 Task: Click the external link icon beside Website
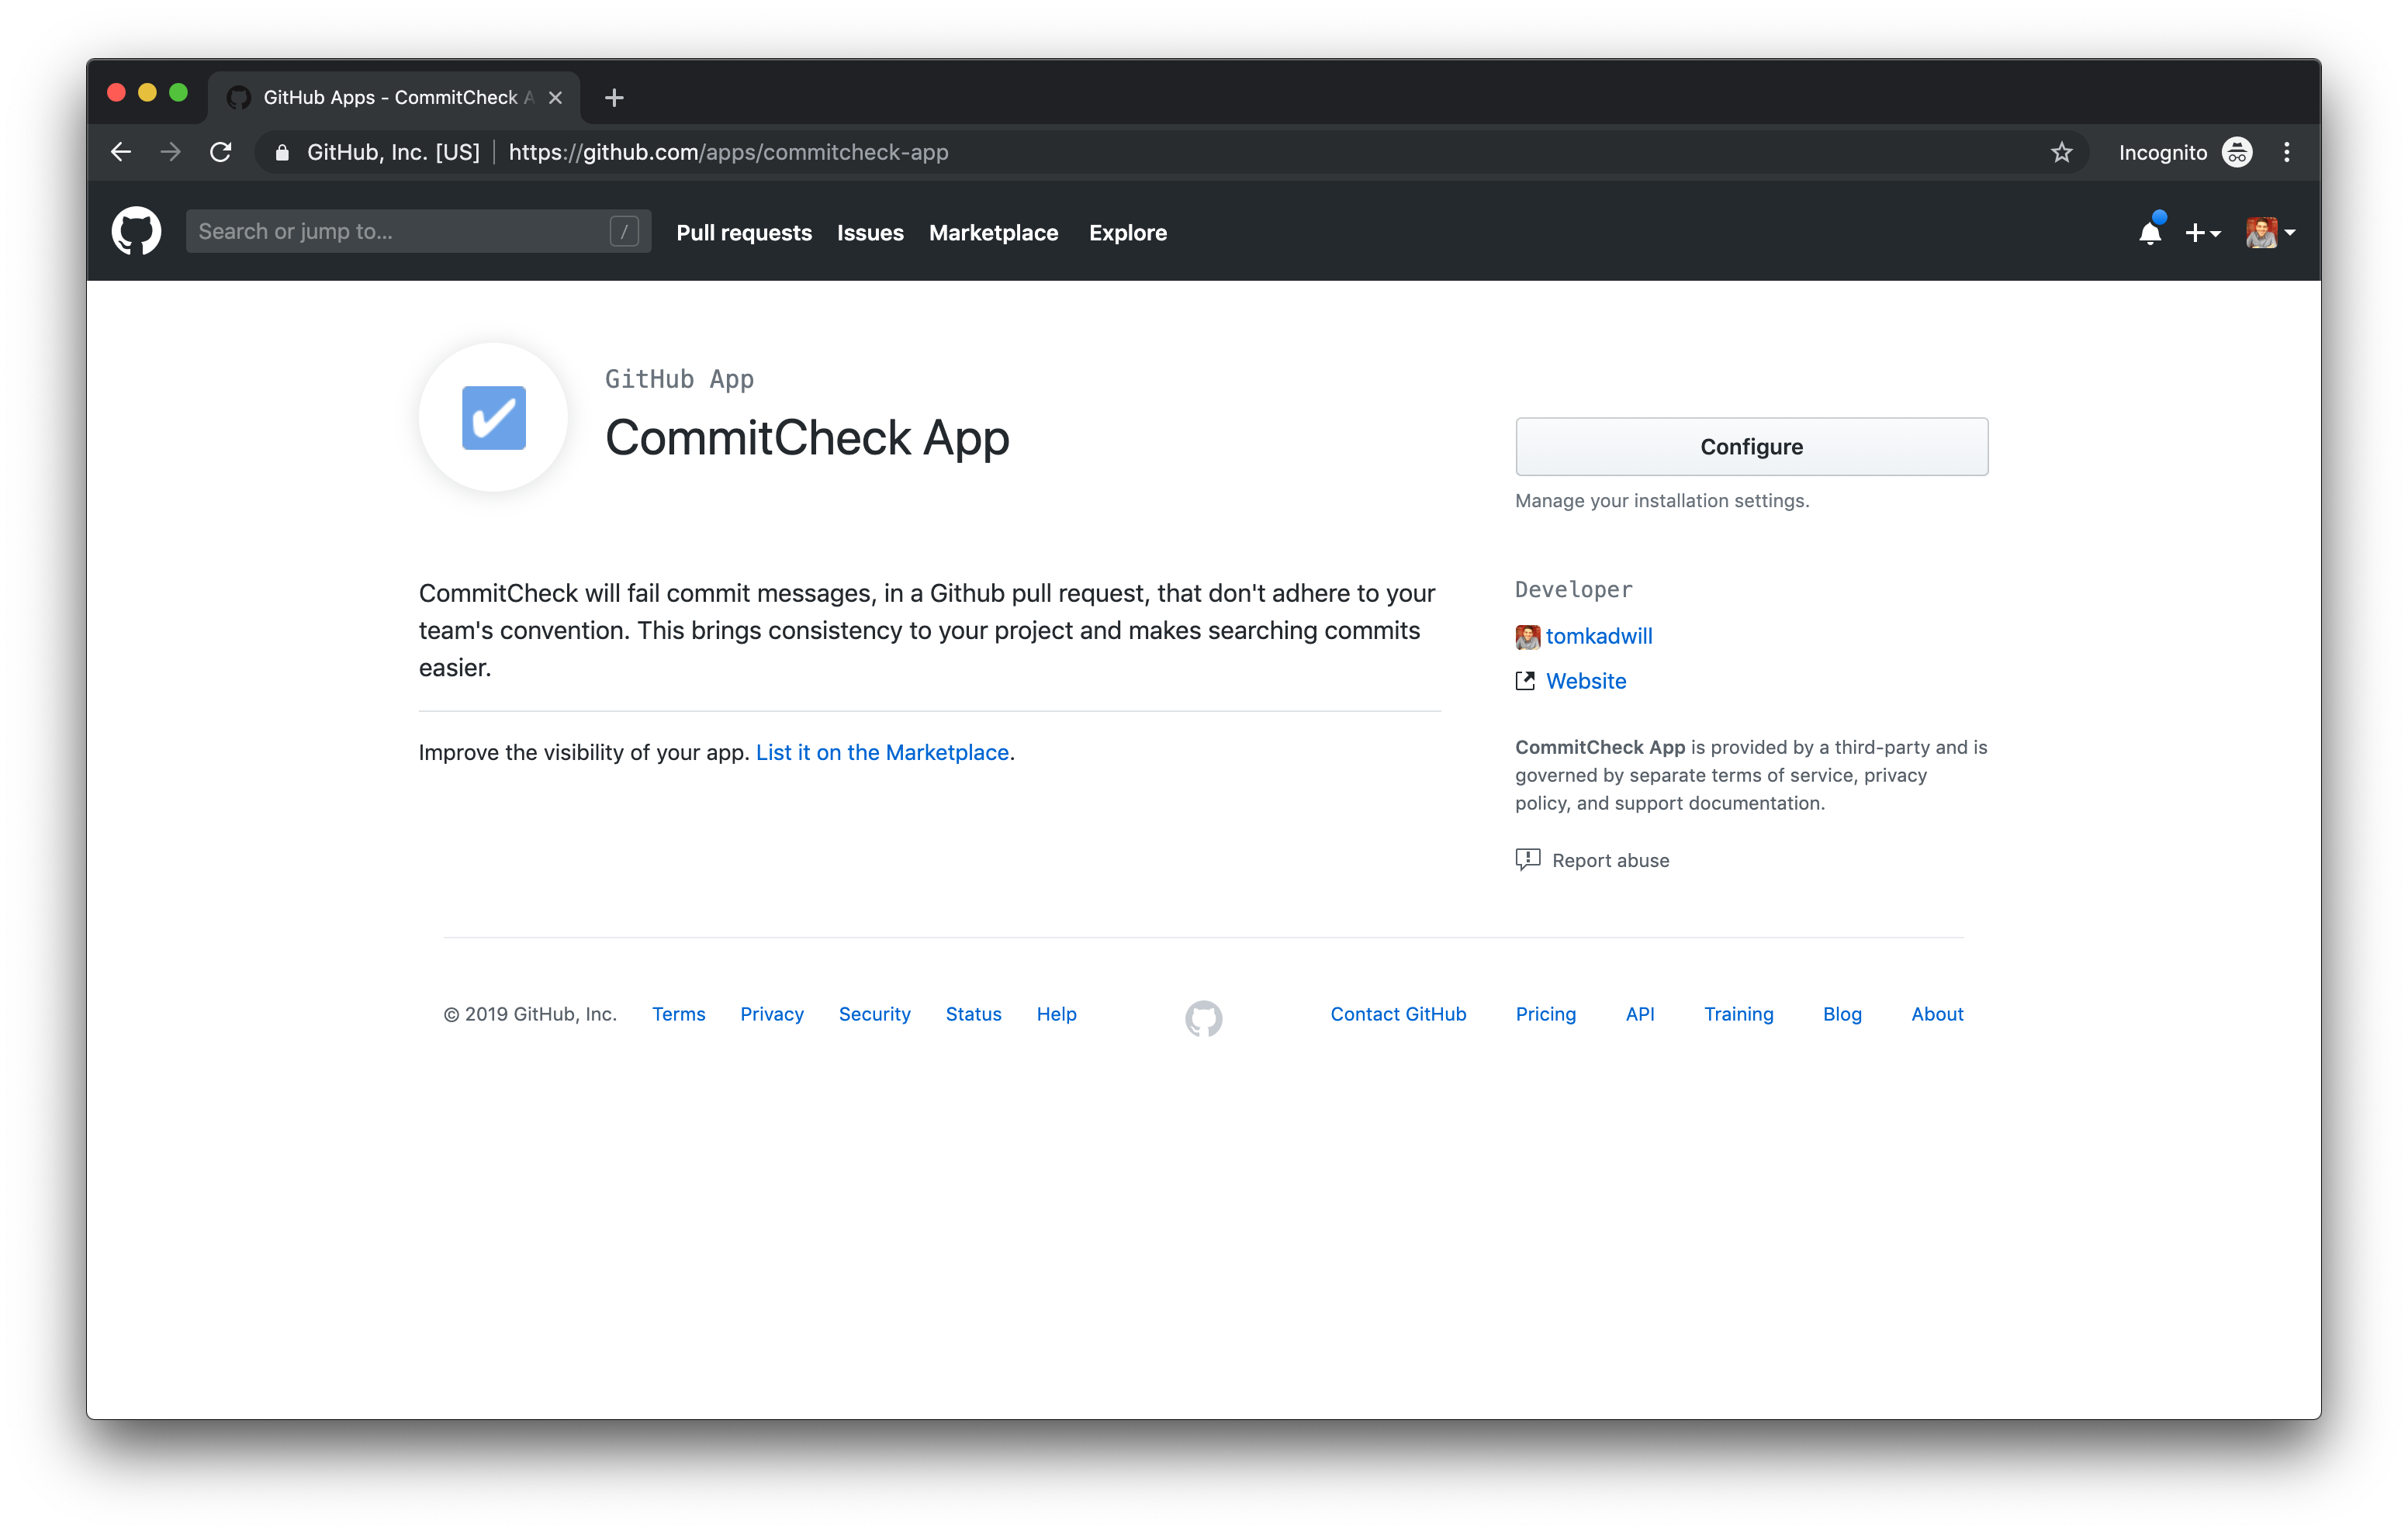click(x=1525, y=681)
